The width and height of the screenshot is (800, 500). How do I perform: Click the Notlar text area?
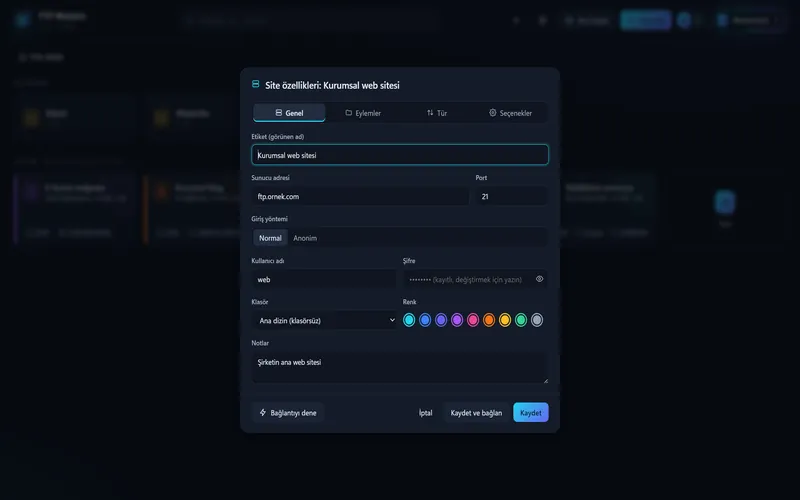pyautogui.click(x=400, y=367)
